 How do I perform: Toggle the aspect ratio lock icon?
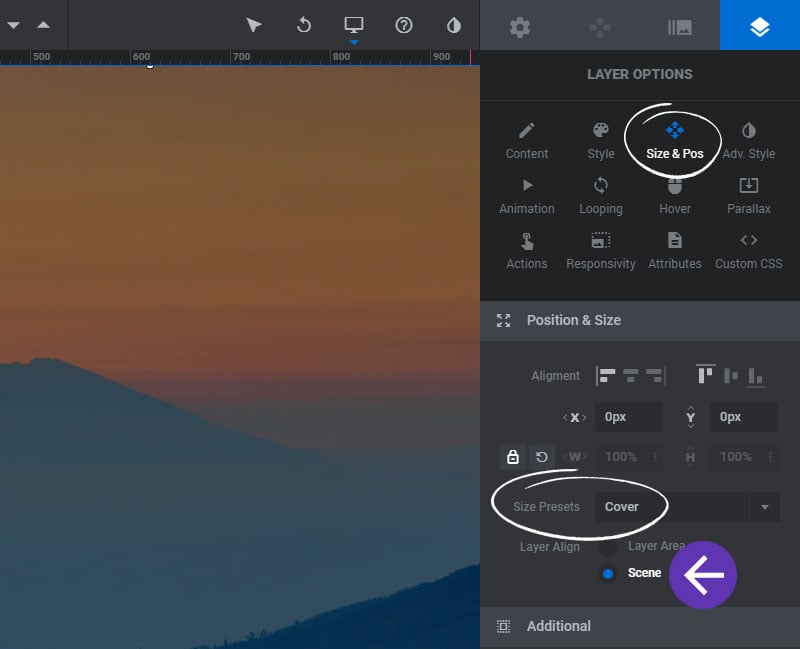pyautogui.click(x=513, y=457)
